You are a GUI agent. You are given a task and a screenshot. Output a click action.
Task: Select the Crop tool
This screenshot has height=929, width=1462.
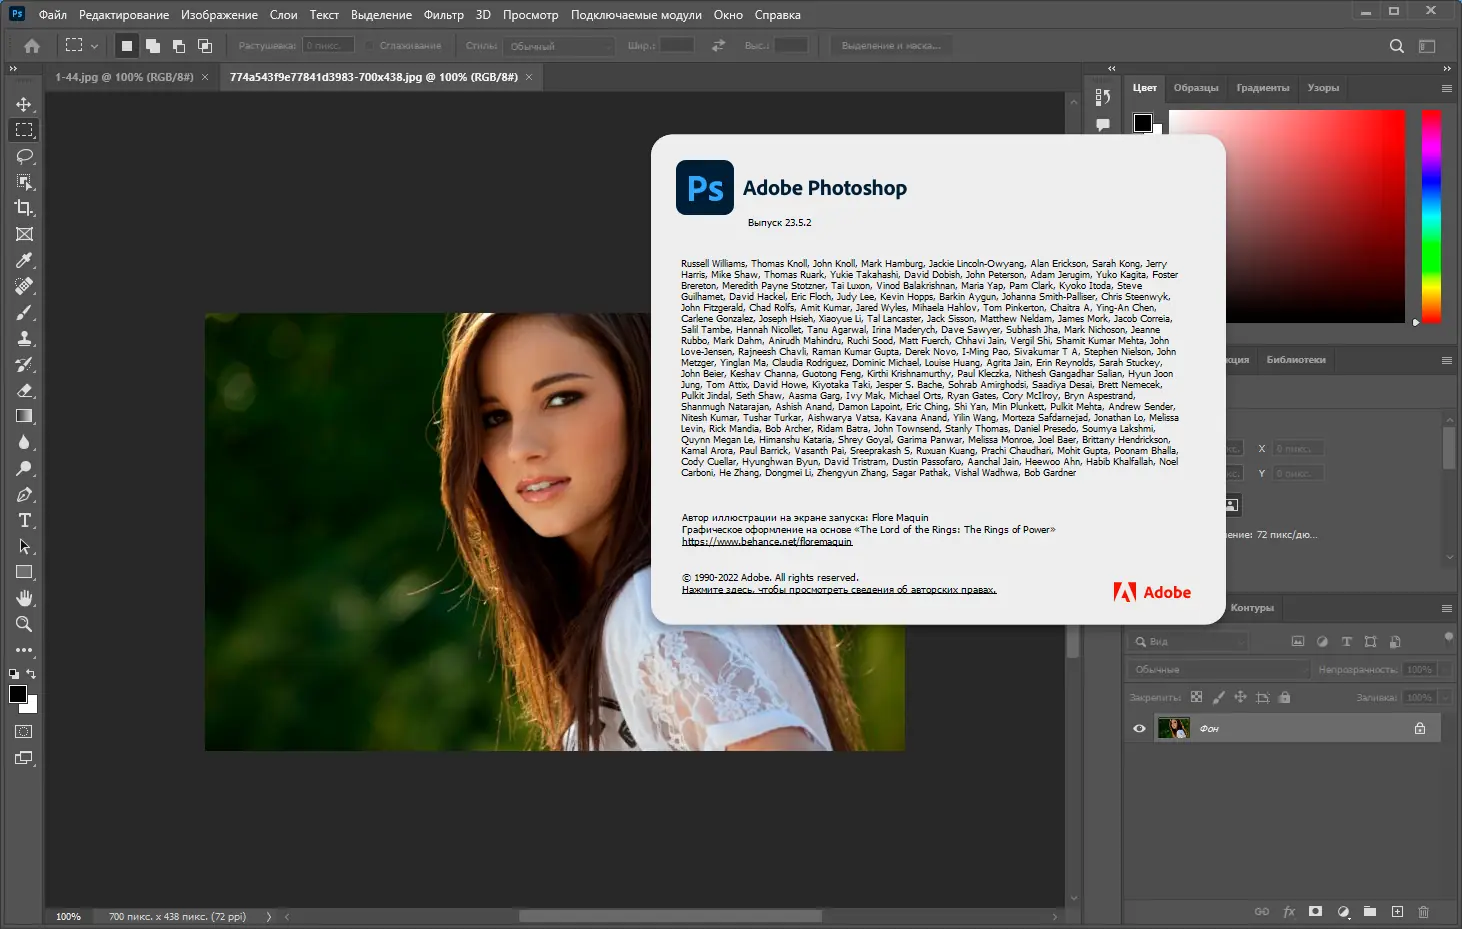[x=25, y=208]
